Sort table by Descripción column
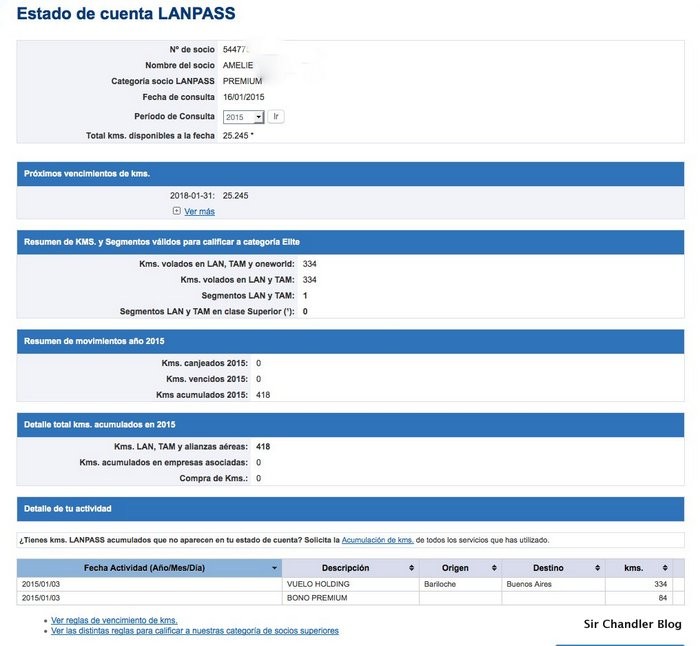 (x=350, y=568)
